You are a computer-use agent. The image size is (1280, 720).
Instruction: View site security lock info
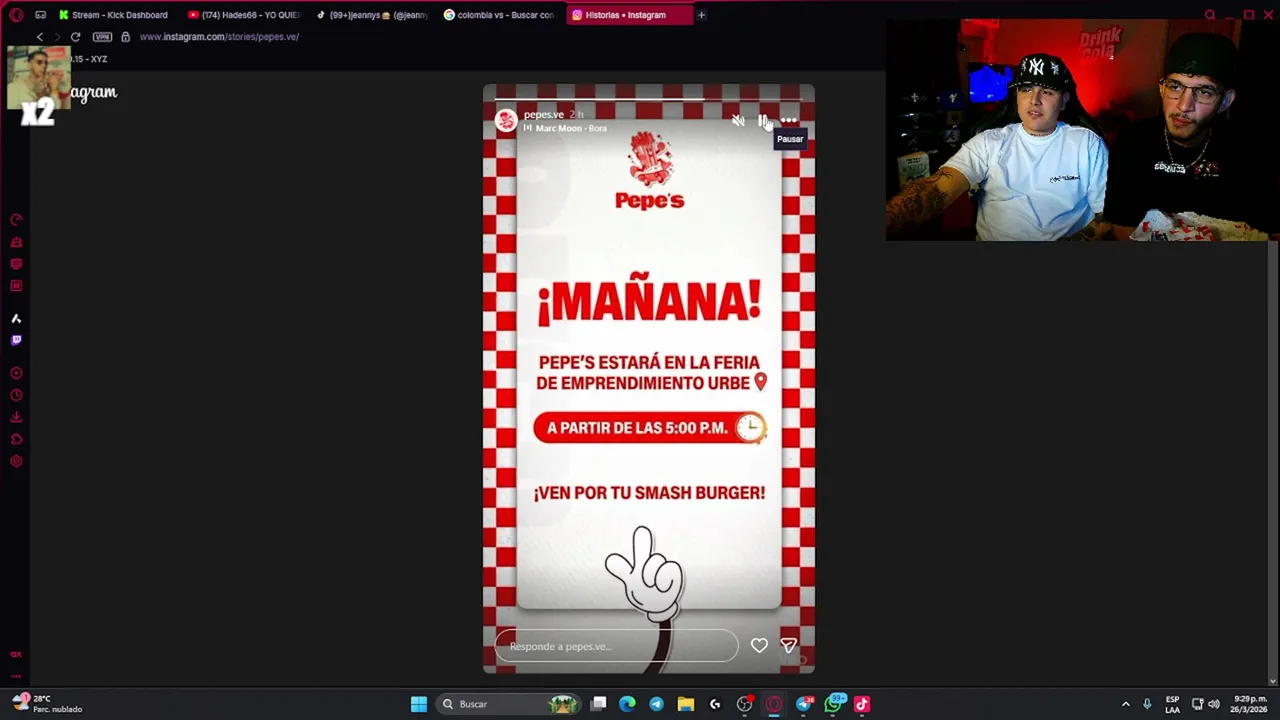pyautogui.click(x=125, y=37)
